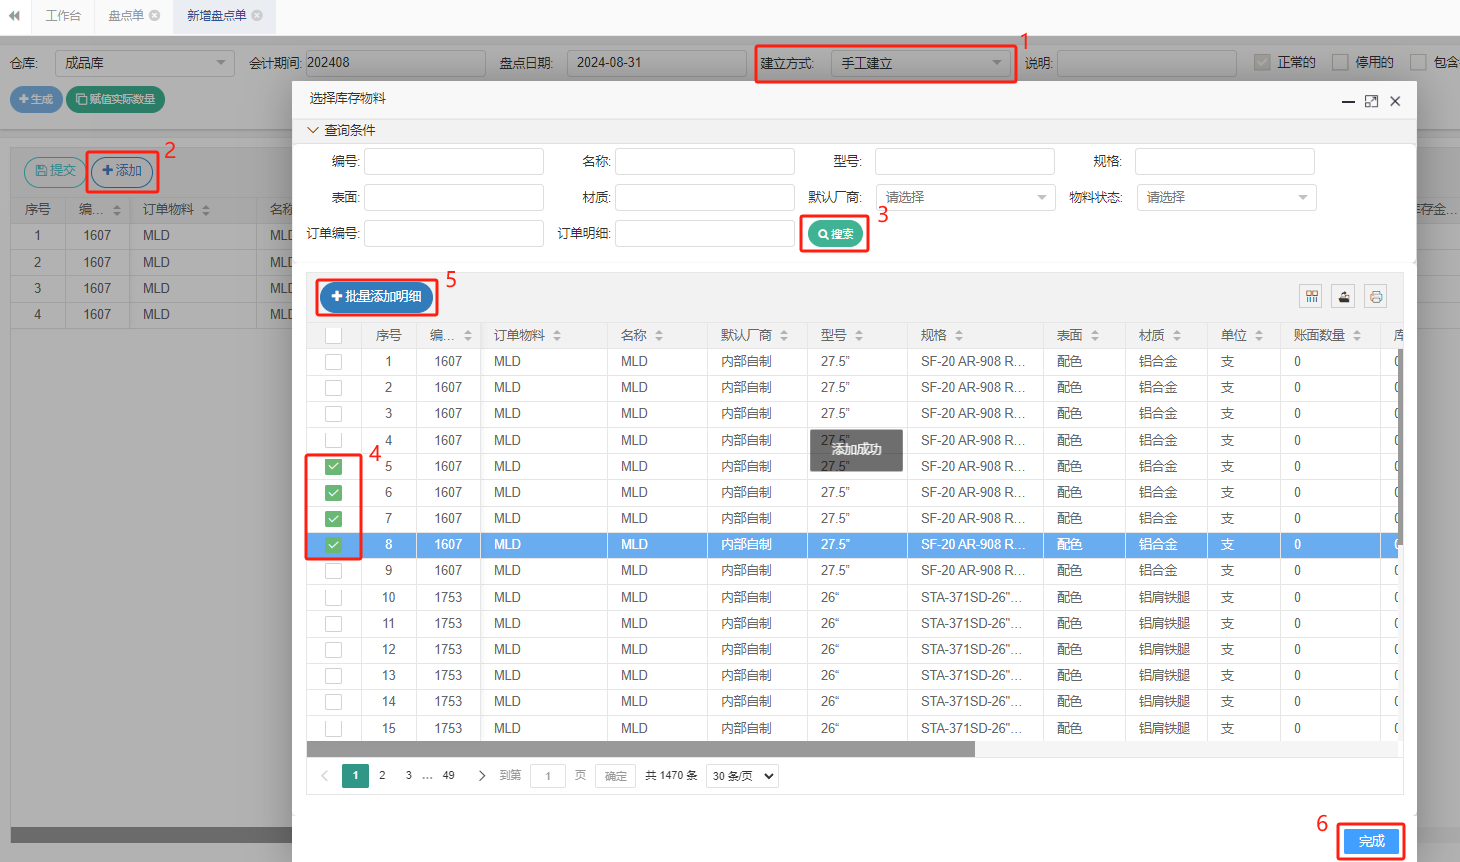
Task: Open the 物料状态 dropdown
Action: point(1226,198)
